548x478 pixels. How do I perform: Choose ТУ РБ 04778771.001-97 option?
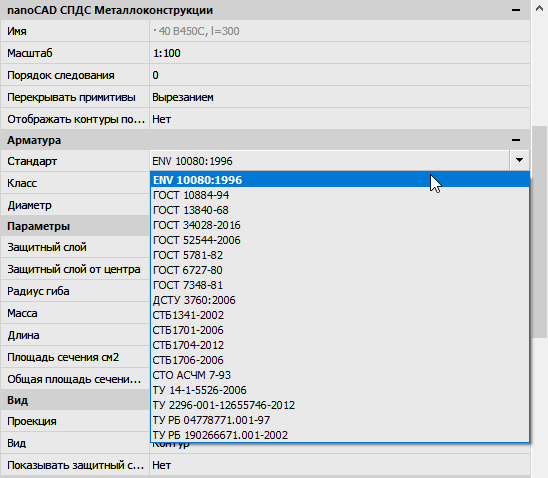[x=340, y=420]
